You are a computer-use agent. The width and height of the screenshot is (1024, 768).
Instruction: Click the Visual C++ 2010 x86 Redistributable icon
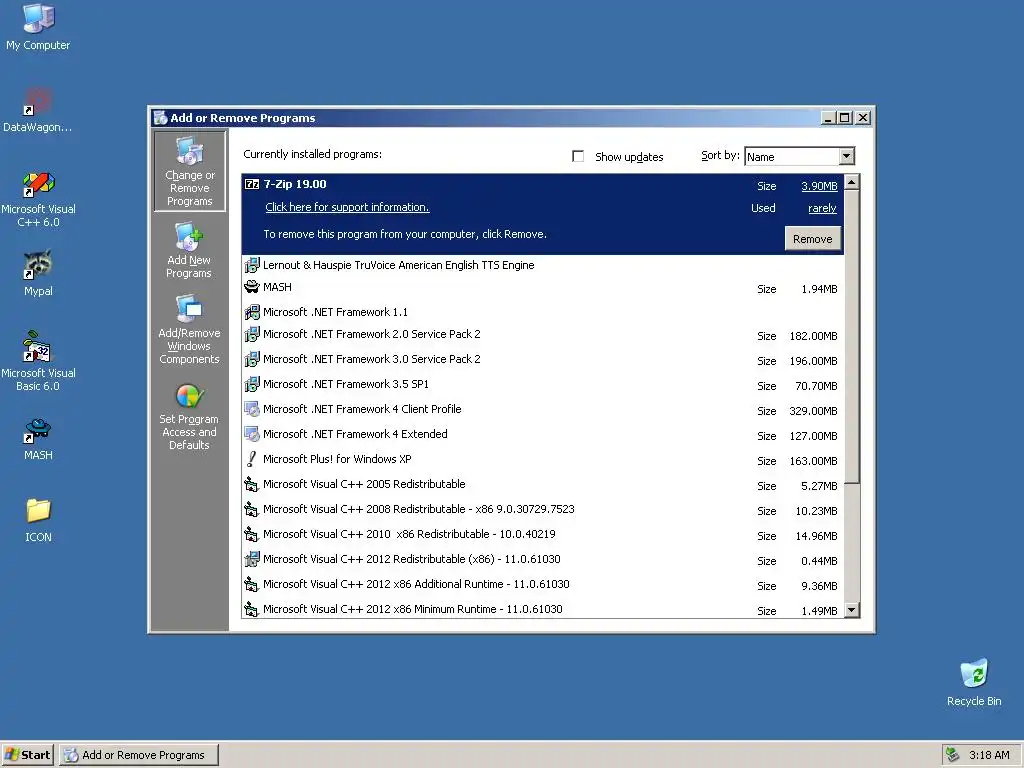pyautogui.click(x=252, y=534)
